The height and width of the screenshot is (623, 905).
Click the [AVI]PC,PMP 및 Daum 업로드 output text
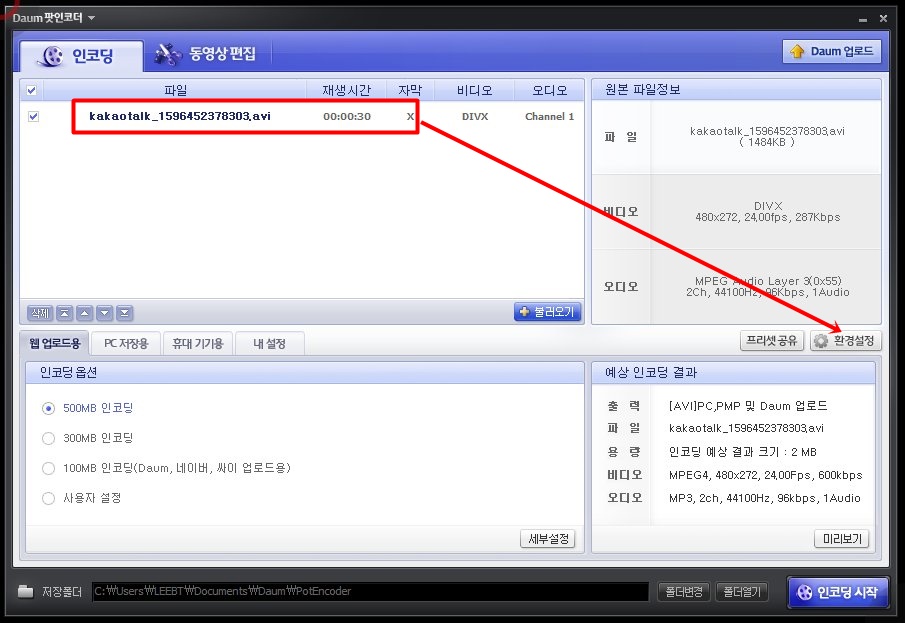coord(748,406)
